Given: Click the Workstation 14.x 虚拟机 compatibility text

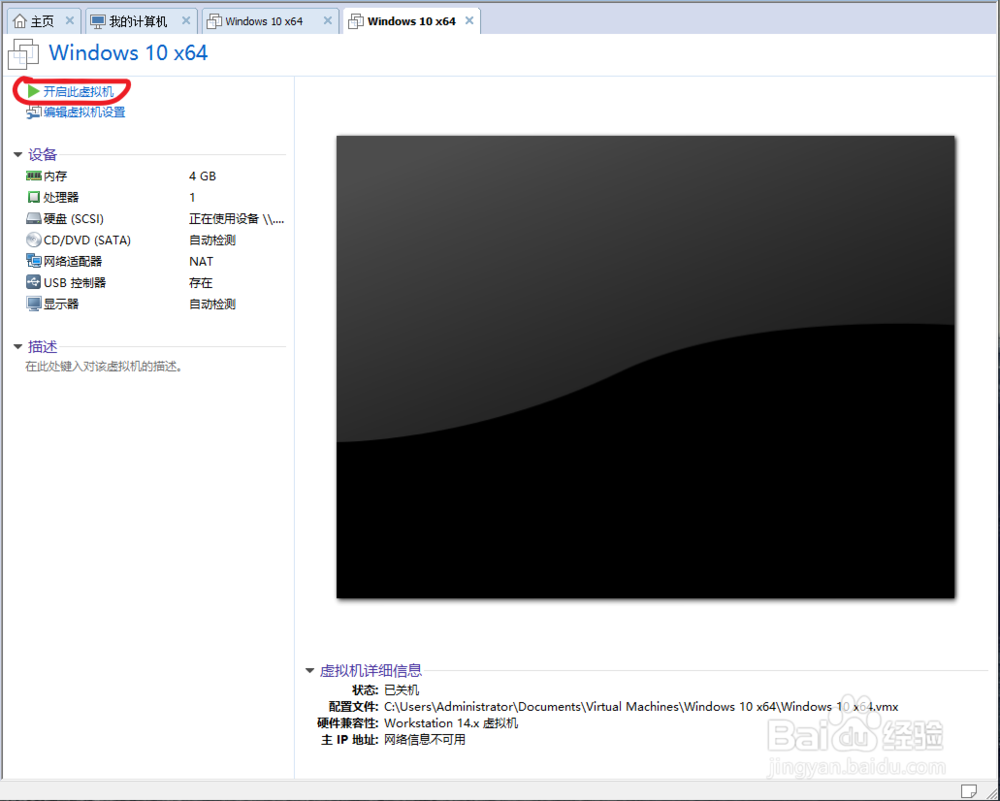Looking at the screenshot, I should [451, 723].
